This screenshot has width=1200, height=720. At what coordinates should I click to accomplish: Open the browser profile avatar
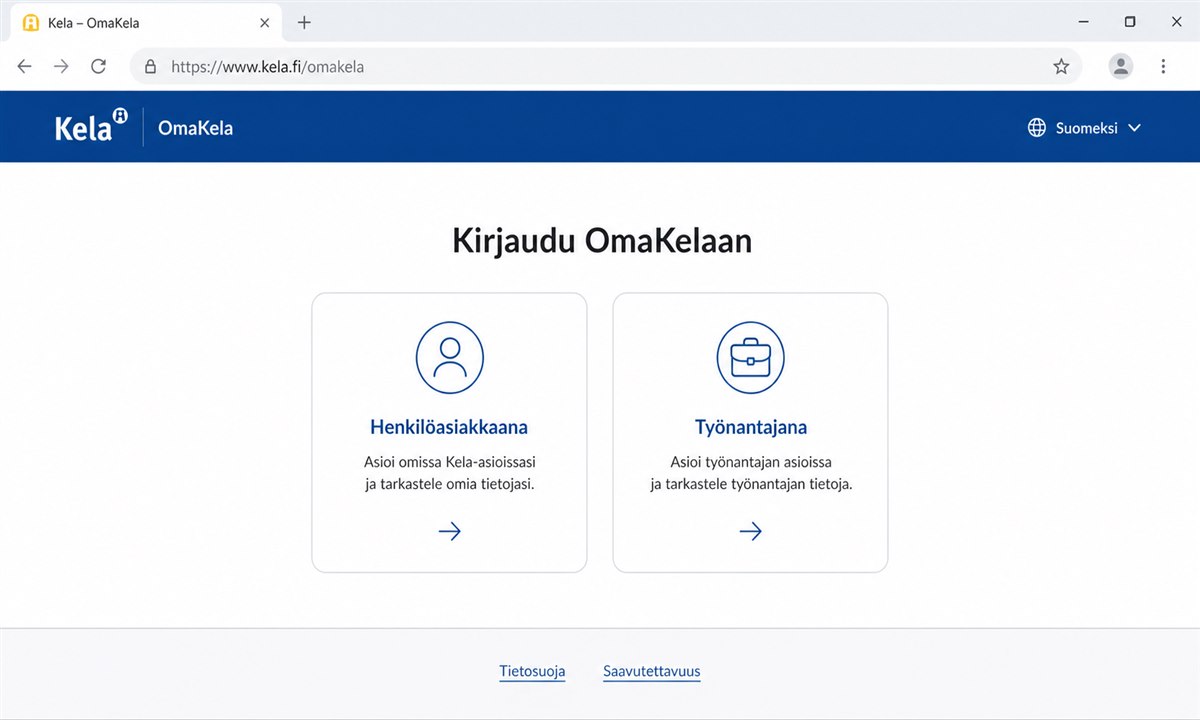[x=1121, y=66]
